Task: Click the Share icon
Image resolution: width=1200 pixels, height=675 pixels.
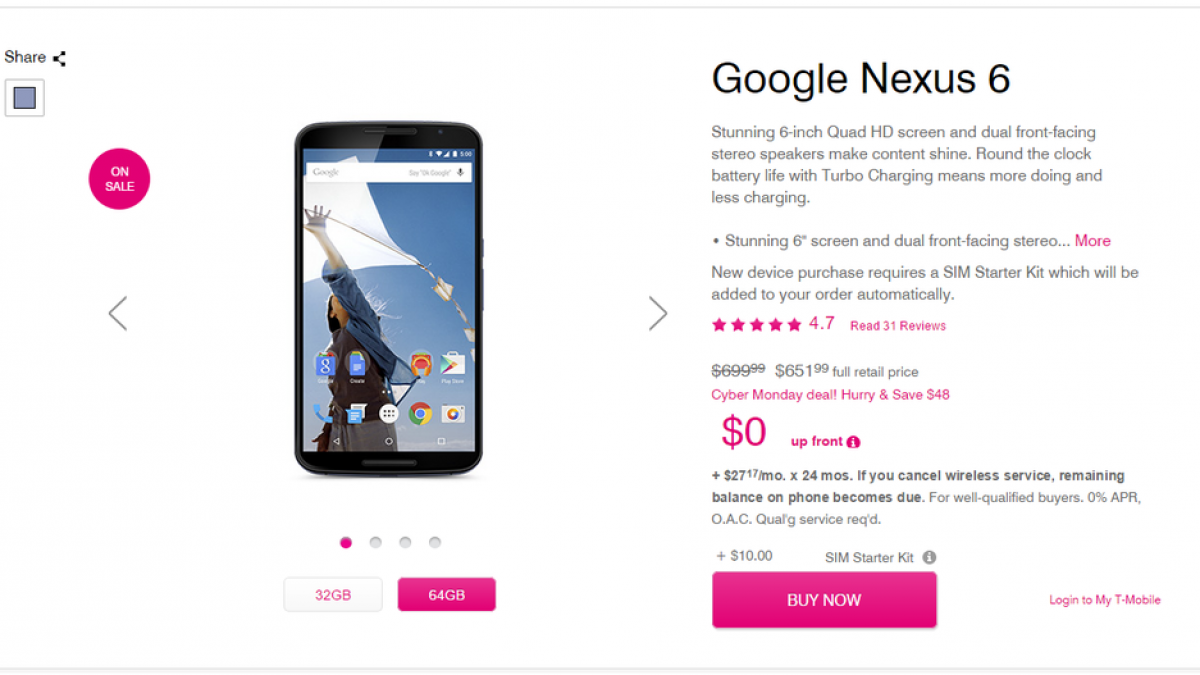Action: (x=60, y=58)
